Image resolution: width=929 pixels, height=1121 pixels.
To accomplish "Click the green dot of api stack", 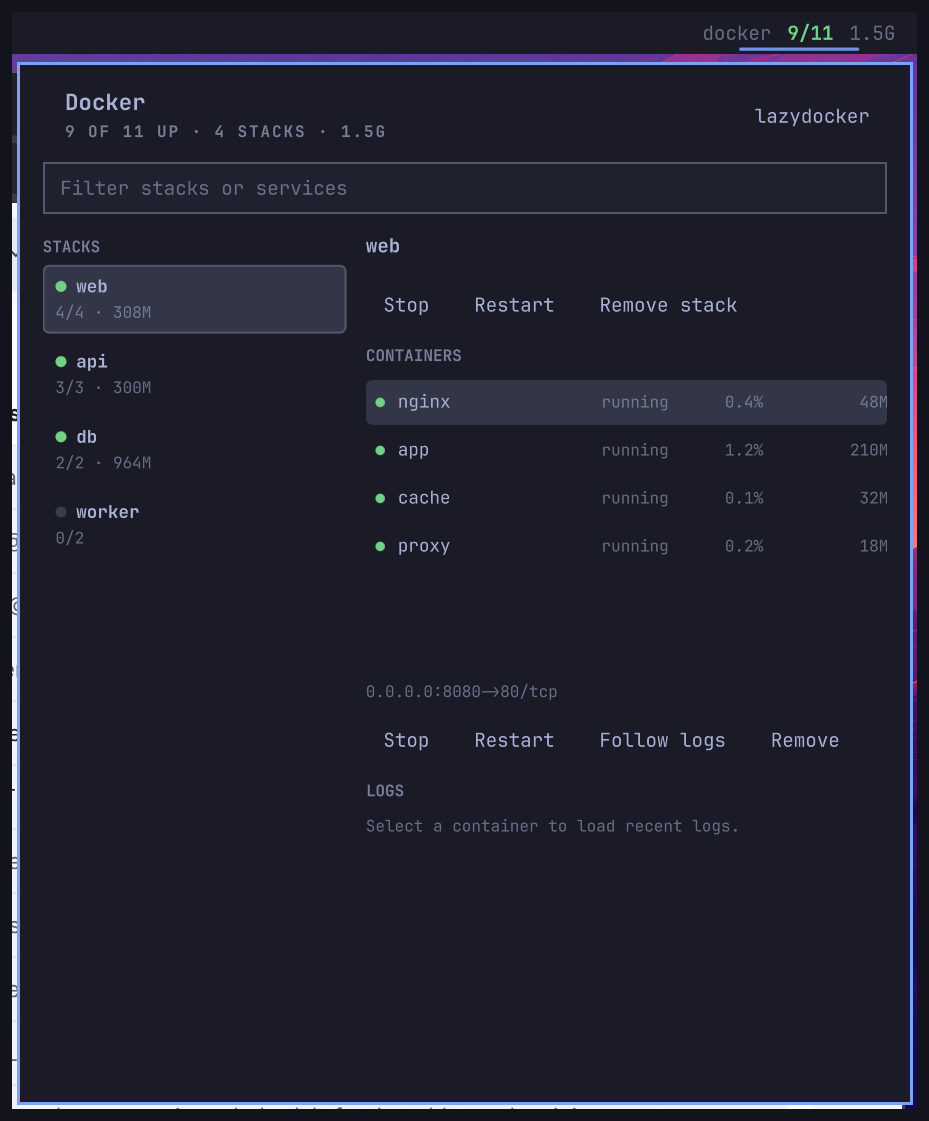I will coord(61,362).
